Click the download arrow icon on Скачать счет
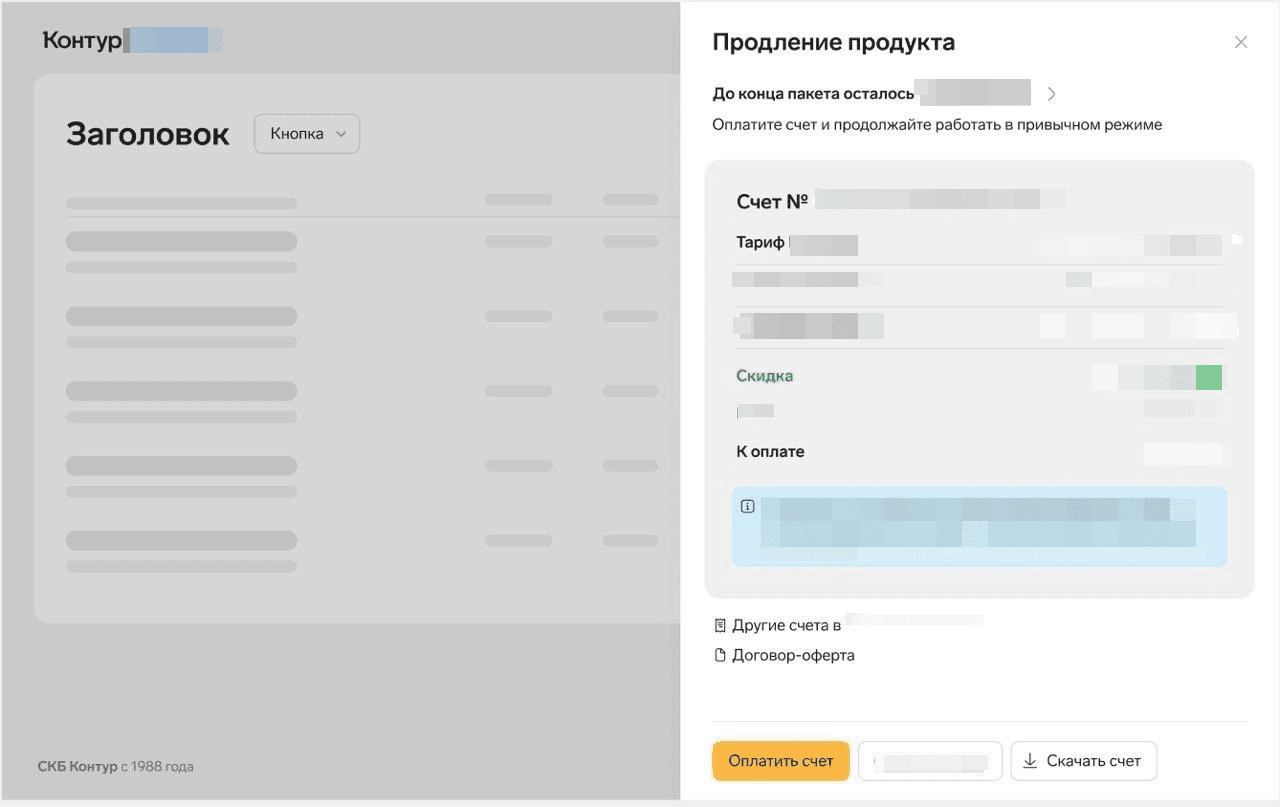Image resolution: width=1280 pixels, height=807 pixels. tap(1030, 761)
